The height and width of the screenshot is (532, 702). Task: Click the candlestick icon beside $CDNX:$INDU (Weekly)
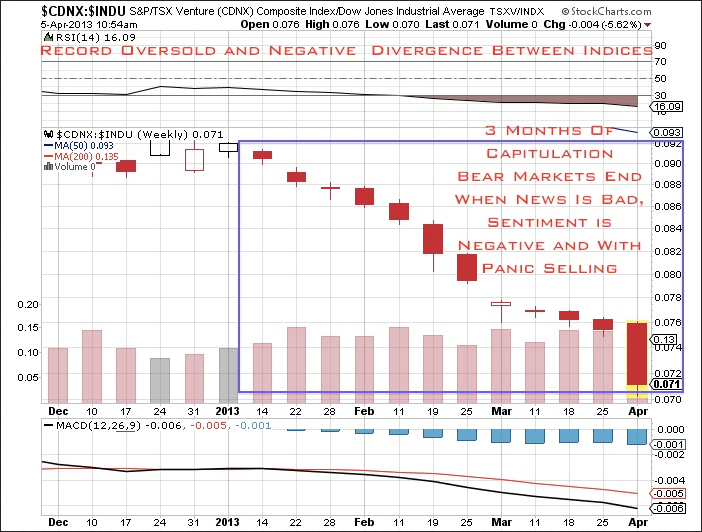point(48,134)
